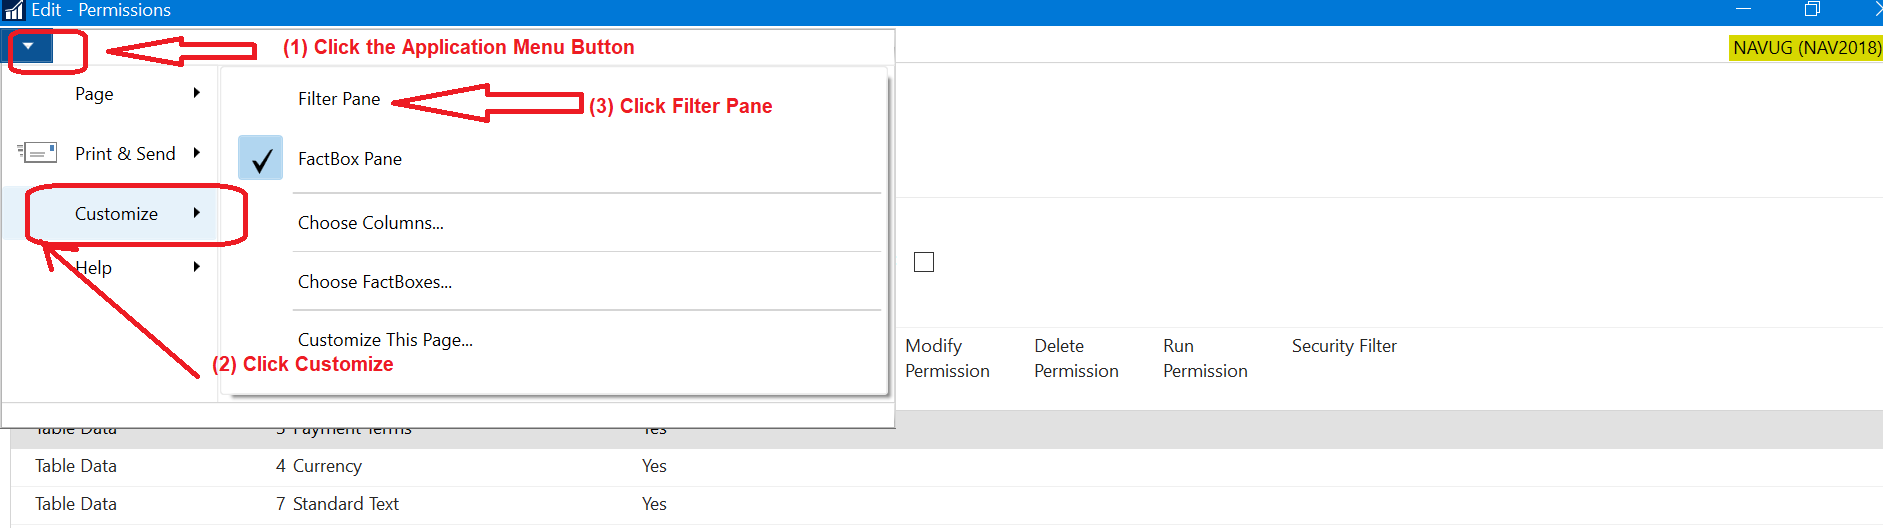Select the Standard Text table row
The width and height of the screenshot is (1883, 528).
click(x=947, y=504)
